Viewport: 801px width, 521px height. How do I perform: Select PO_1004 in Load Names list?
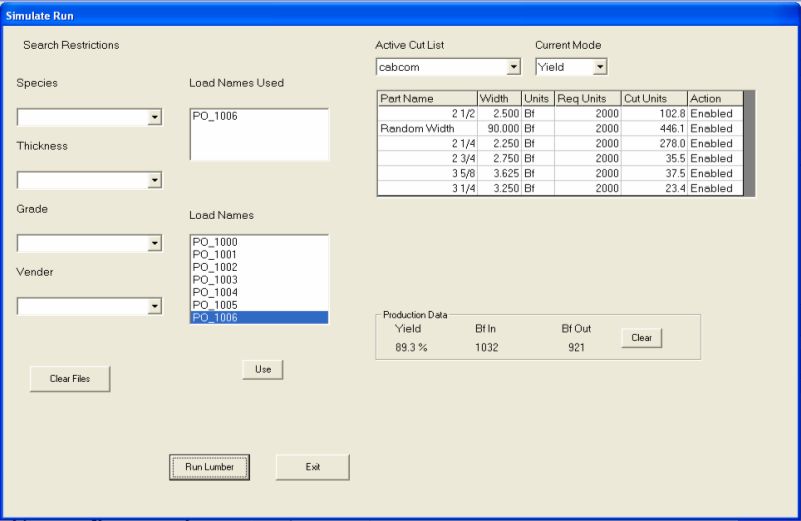(259, 292)
